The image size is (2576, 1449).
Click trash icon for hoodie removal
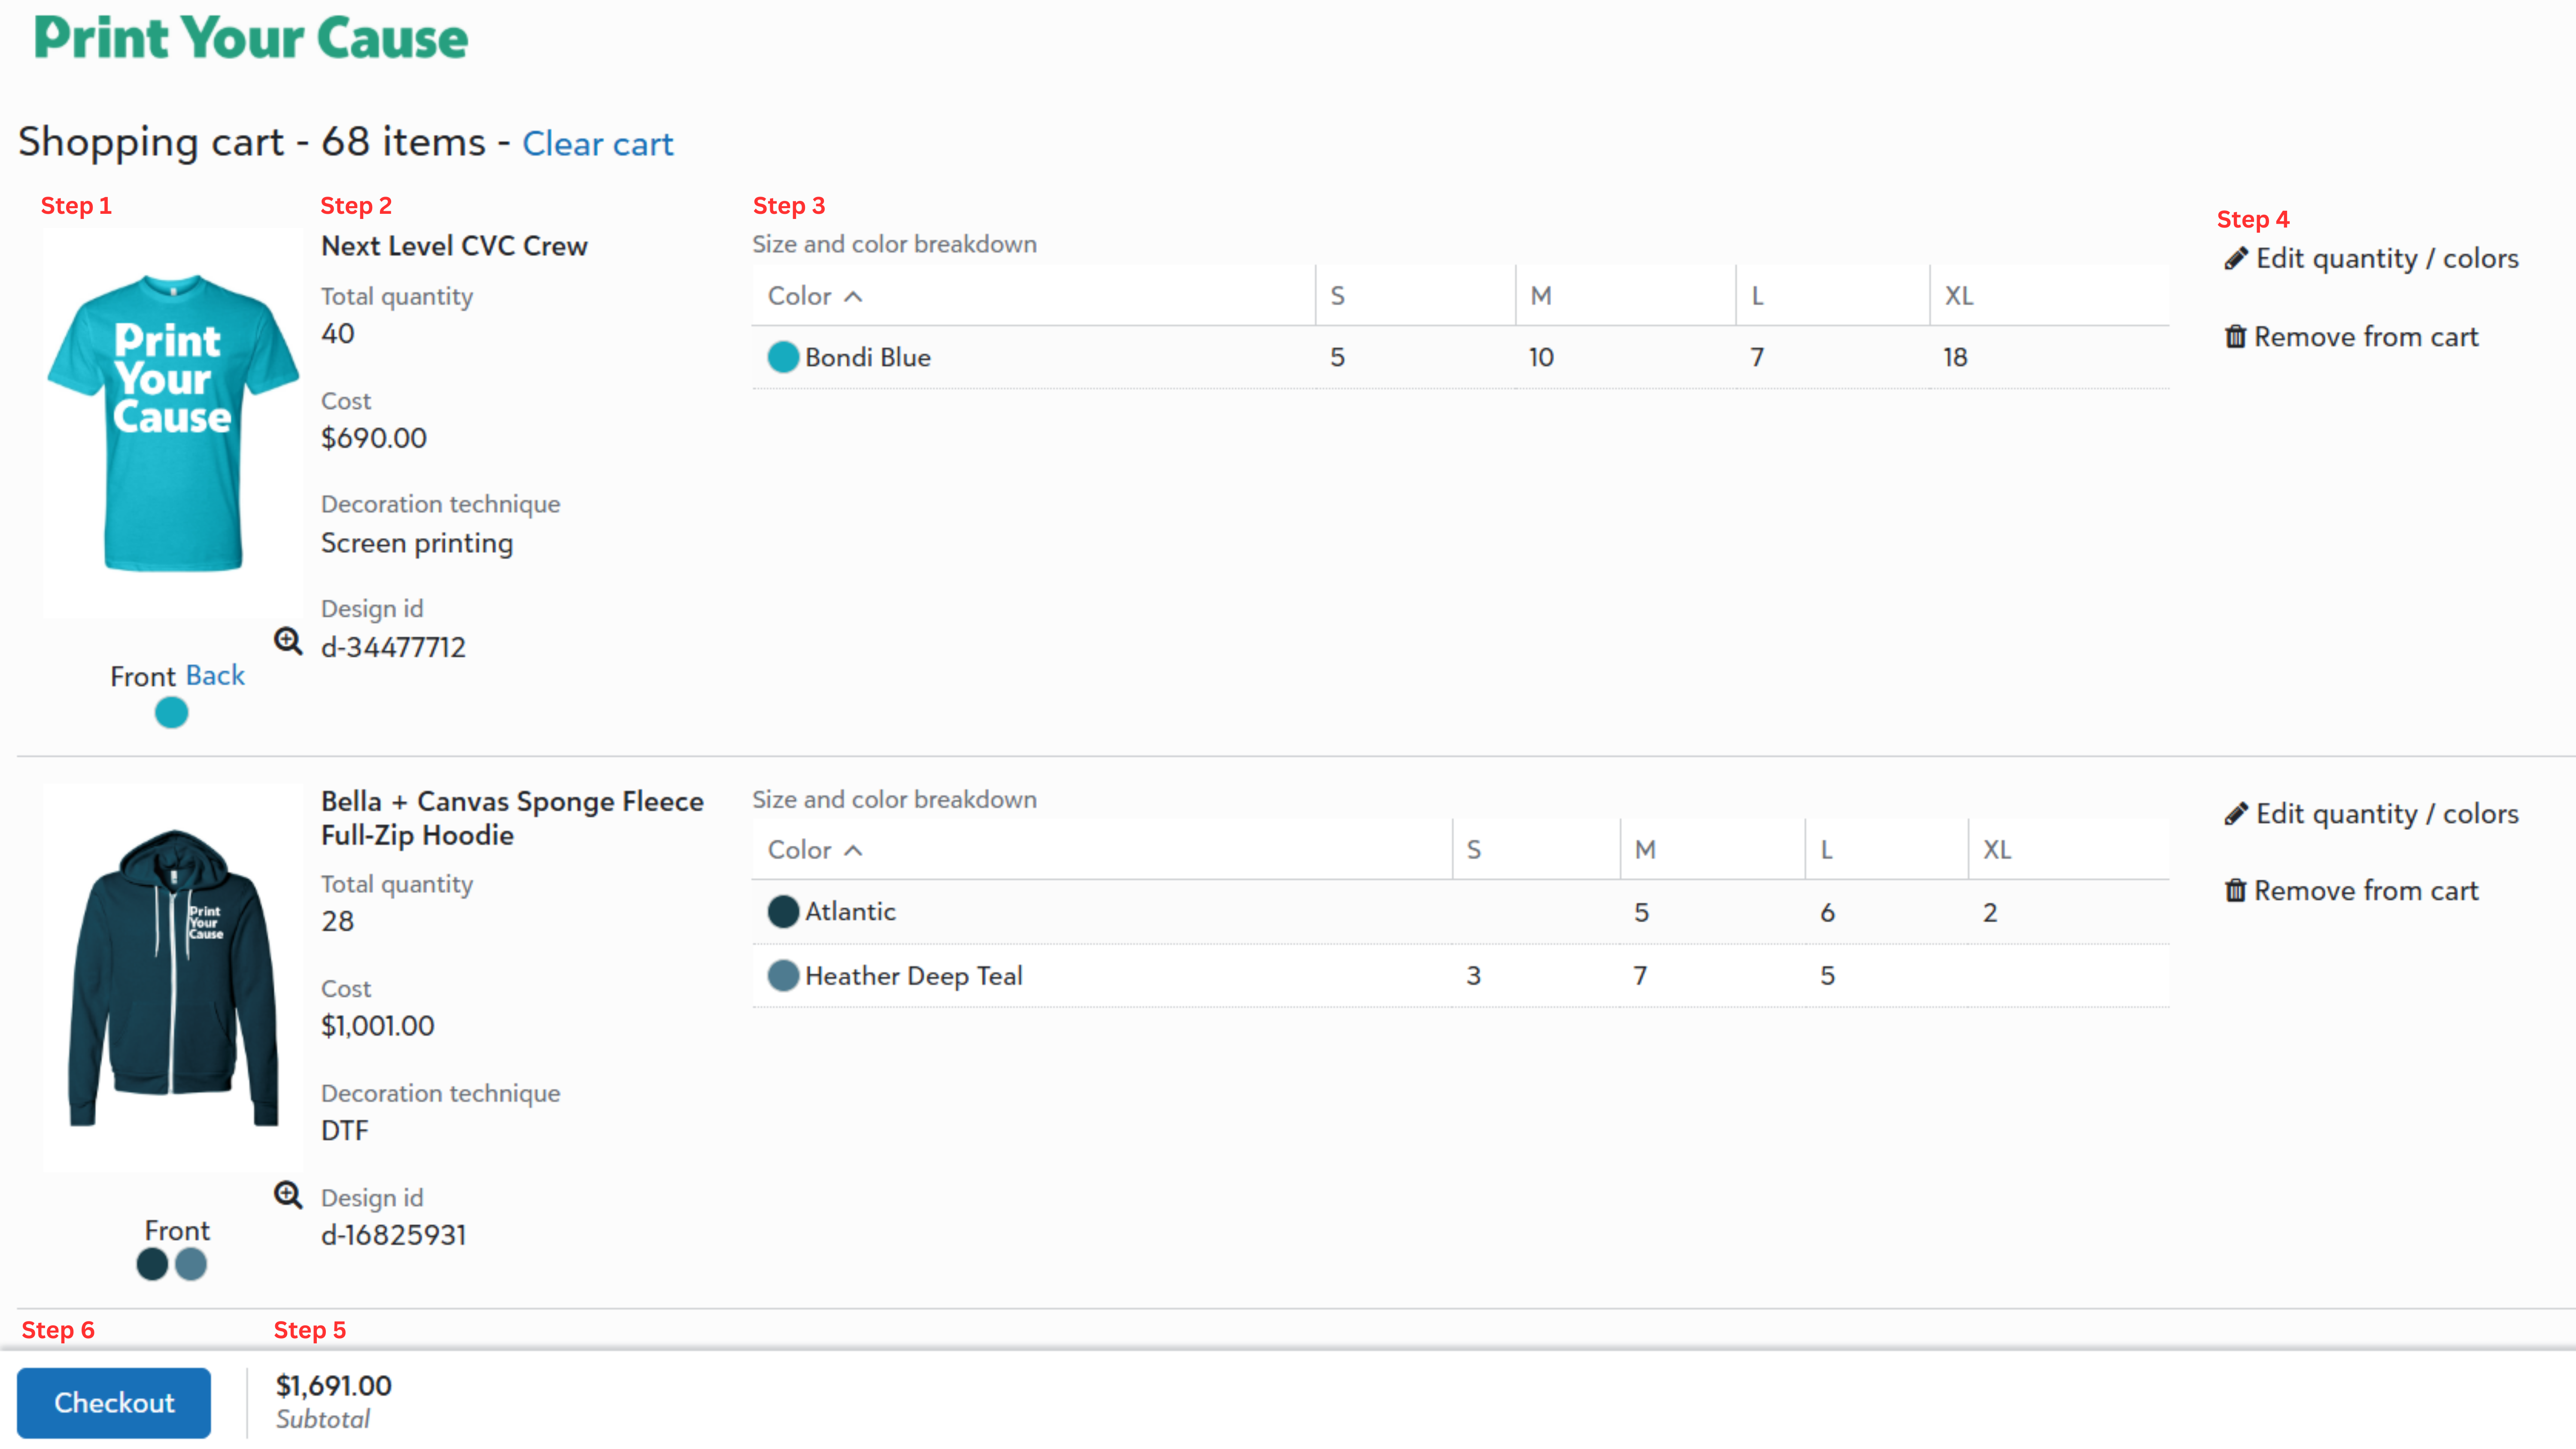point(2235,891)
